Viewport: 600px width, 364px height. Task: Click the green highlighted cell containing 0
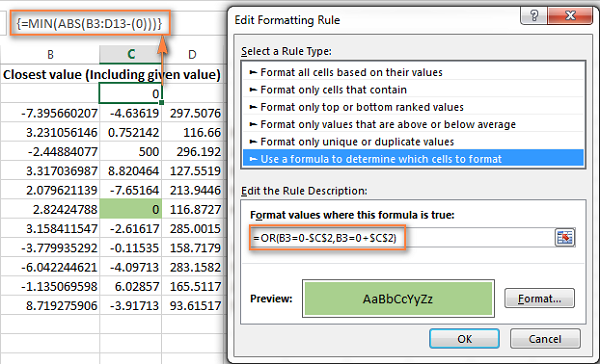coord(130,209)
